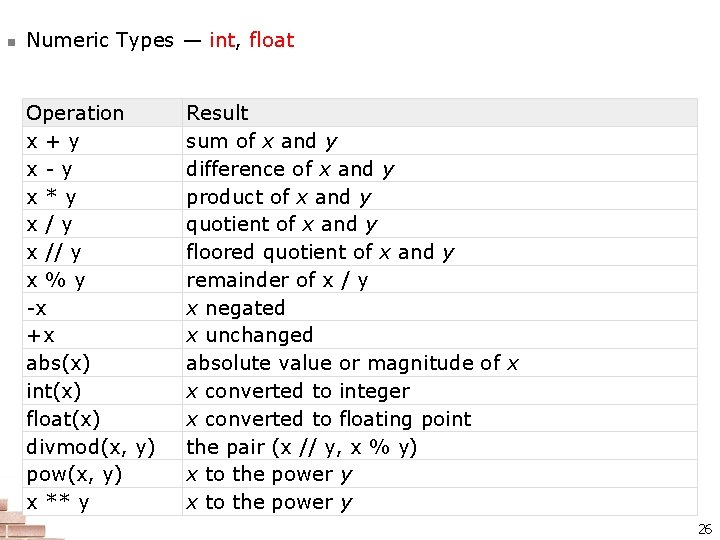
Task: Select the 'float(x)' operation cell
Action: 63,419
